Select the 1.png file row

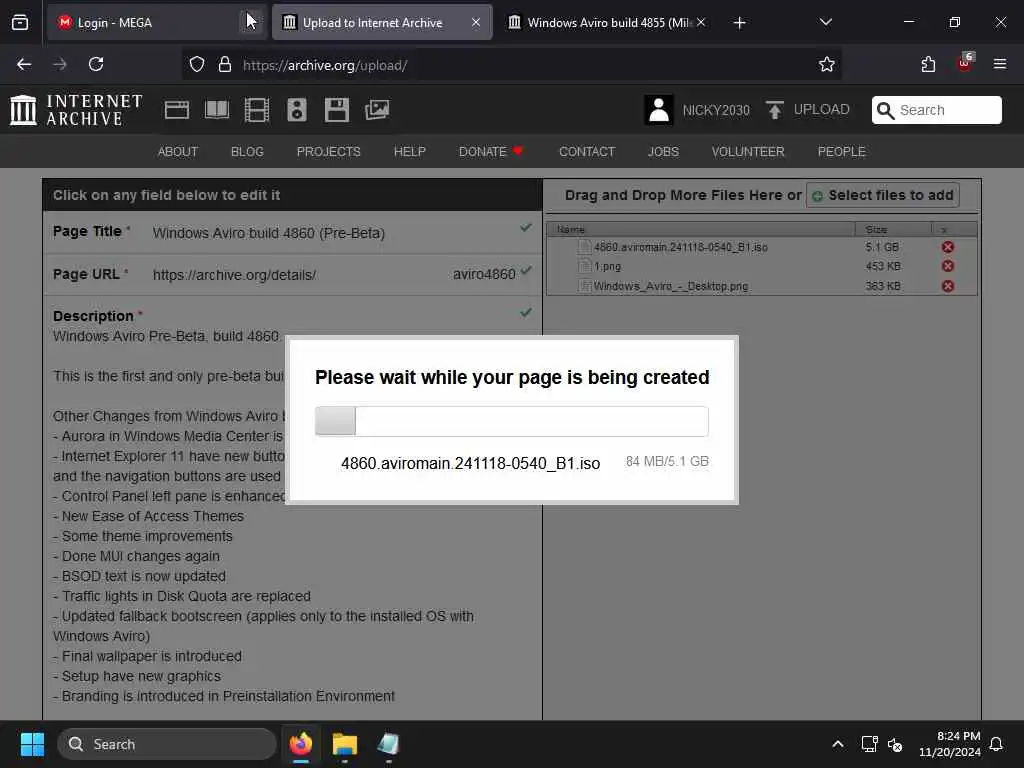click(761, 266)
